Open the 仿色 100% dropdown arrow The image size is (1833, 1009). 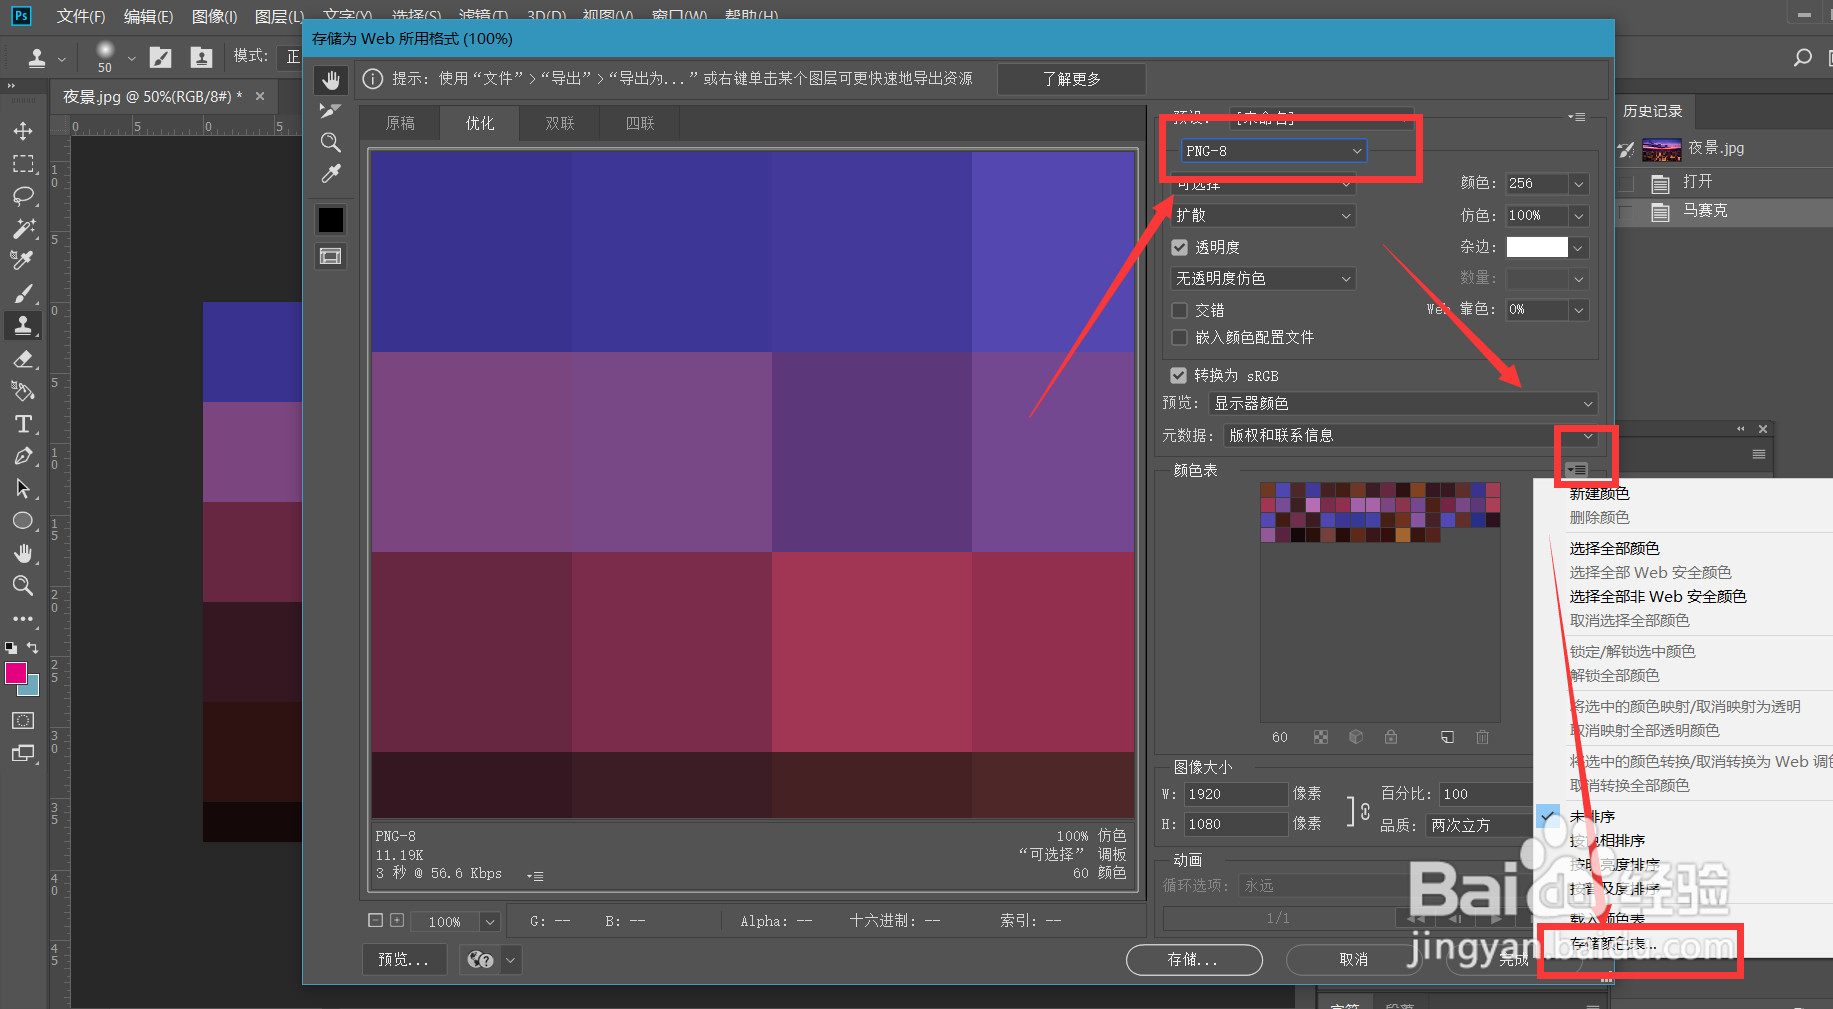pyautogui.click(x=1578, y=215)
